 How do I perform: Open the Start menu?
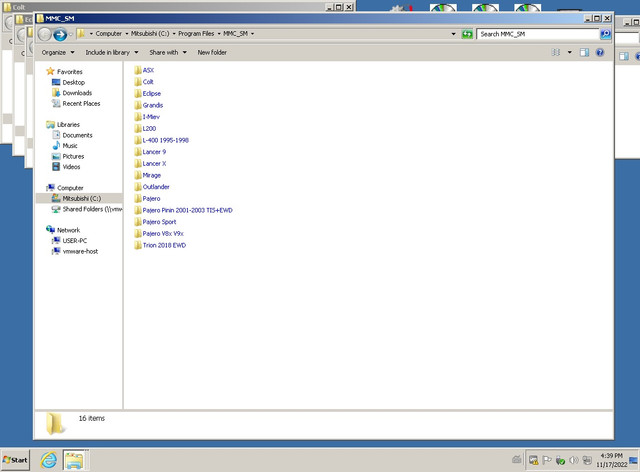click(16, 460)
